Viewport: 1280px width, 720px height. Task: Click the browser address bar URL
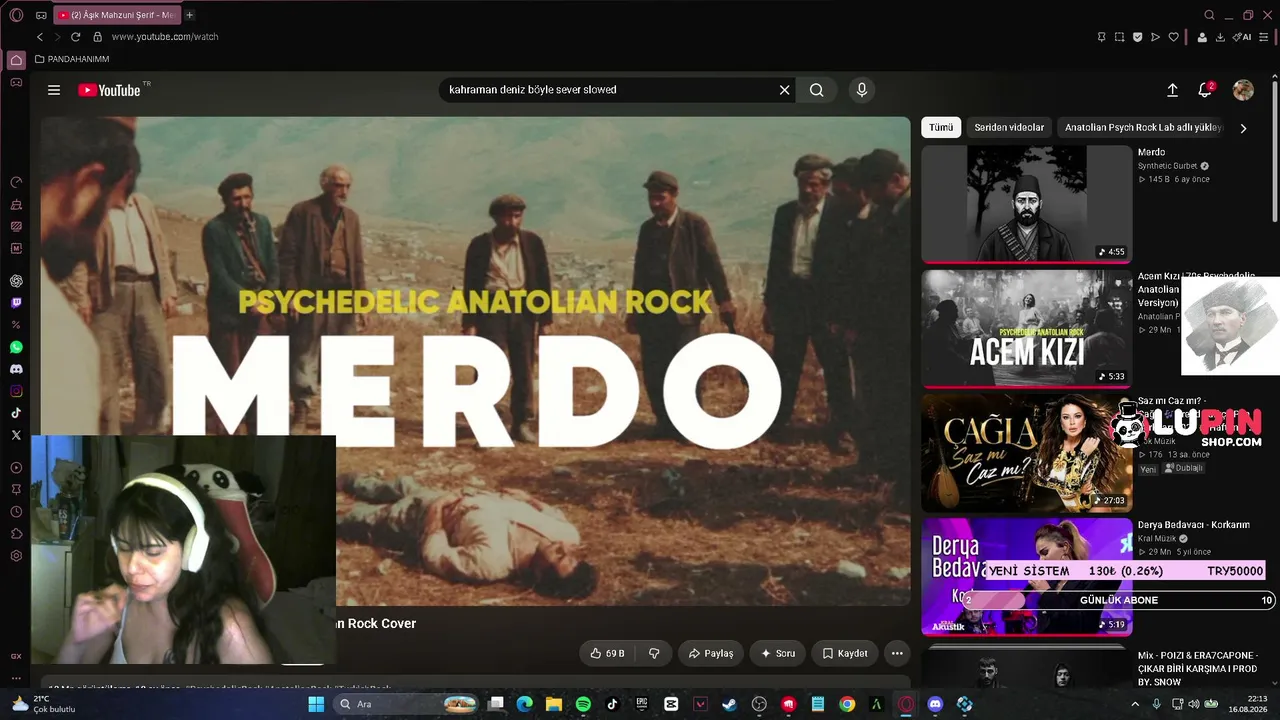[165, 37]
